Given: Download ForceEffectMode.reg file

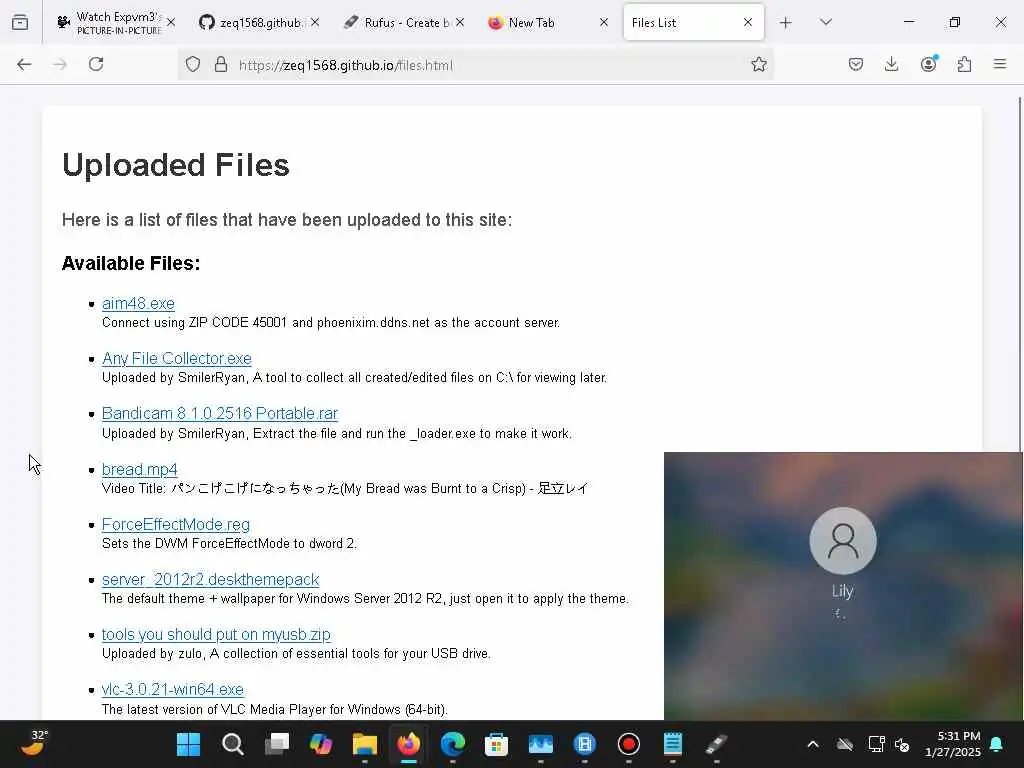Looking at the screenshot, I should coord(176,524).
